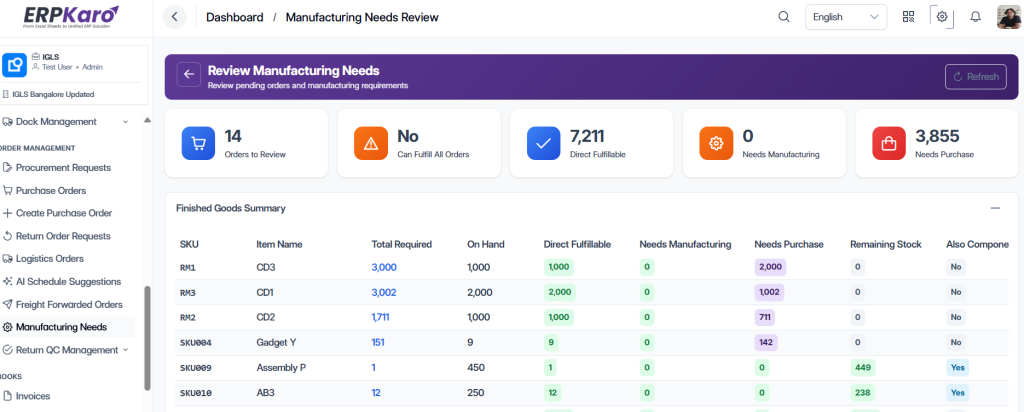
Task: Open the English language dropdown
Action: [846, 17]
